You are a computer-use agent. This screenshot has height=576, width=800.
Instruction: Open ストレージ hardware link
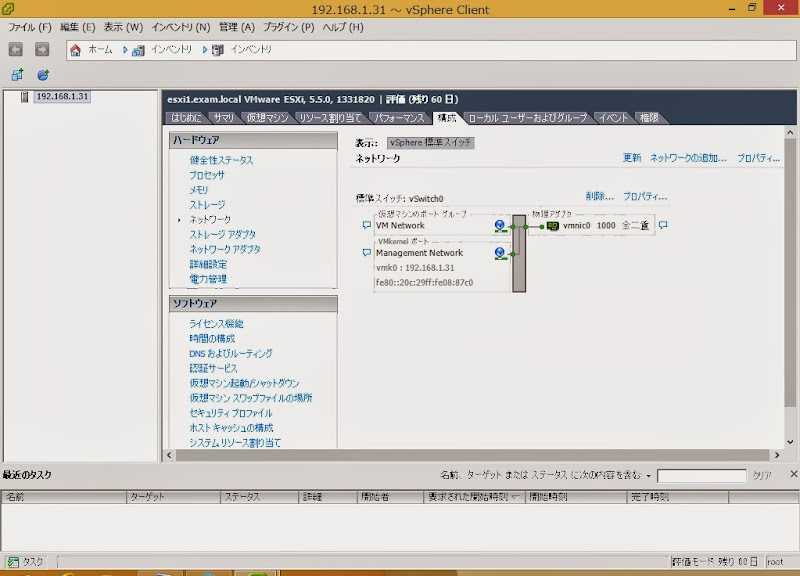click(207, 205)
